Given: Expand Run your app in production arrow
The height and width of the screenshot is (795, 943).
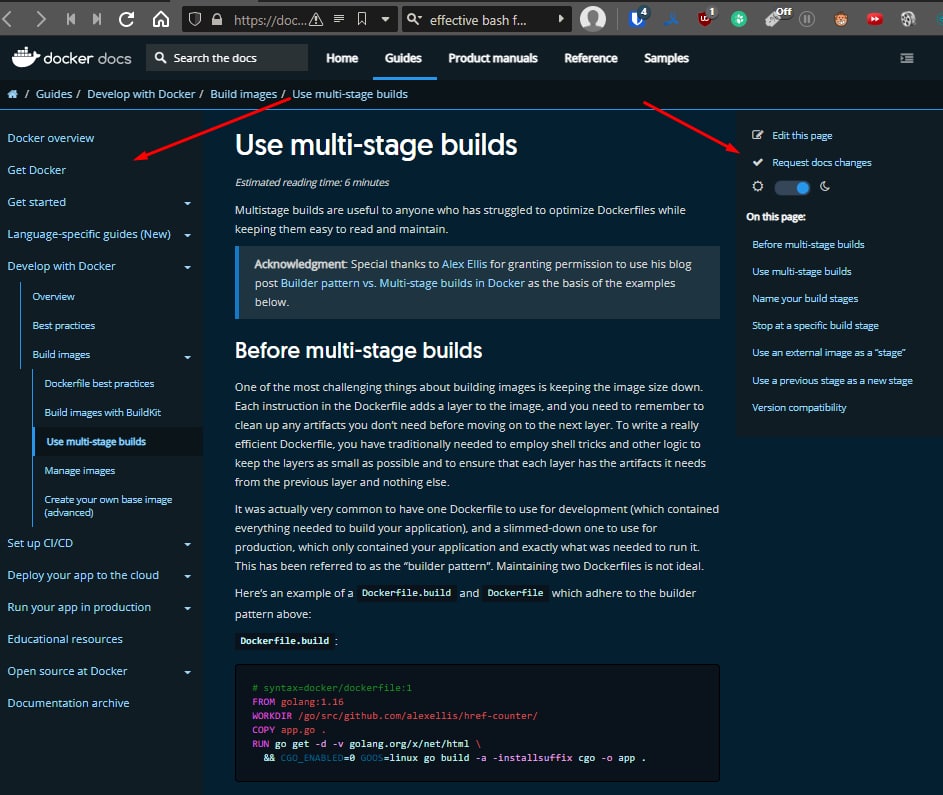Looking at the screenshot, I should (x=188, y=608).
